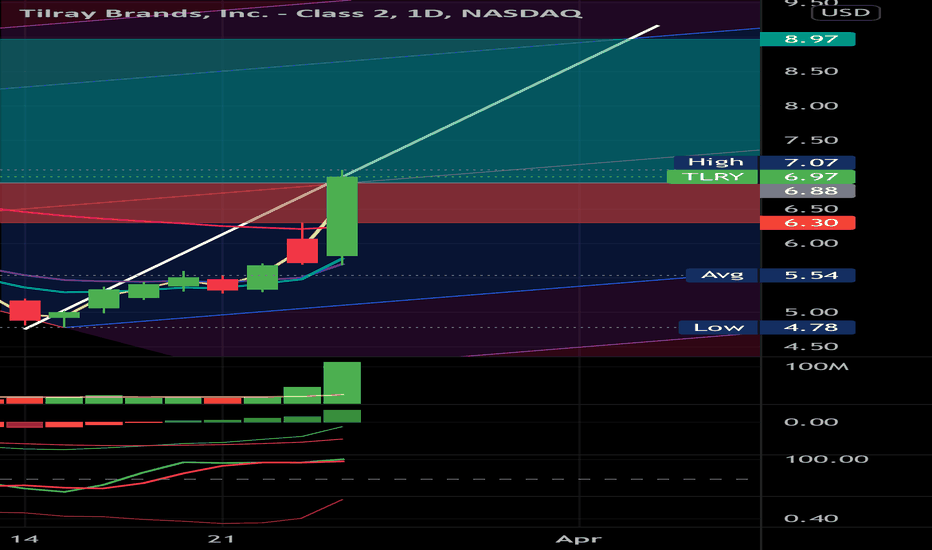The image size is (932, 550).
Task: Click the 8.50 price axis value
Action: pyautogui.click(x=811, y=71)
